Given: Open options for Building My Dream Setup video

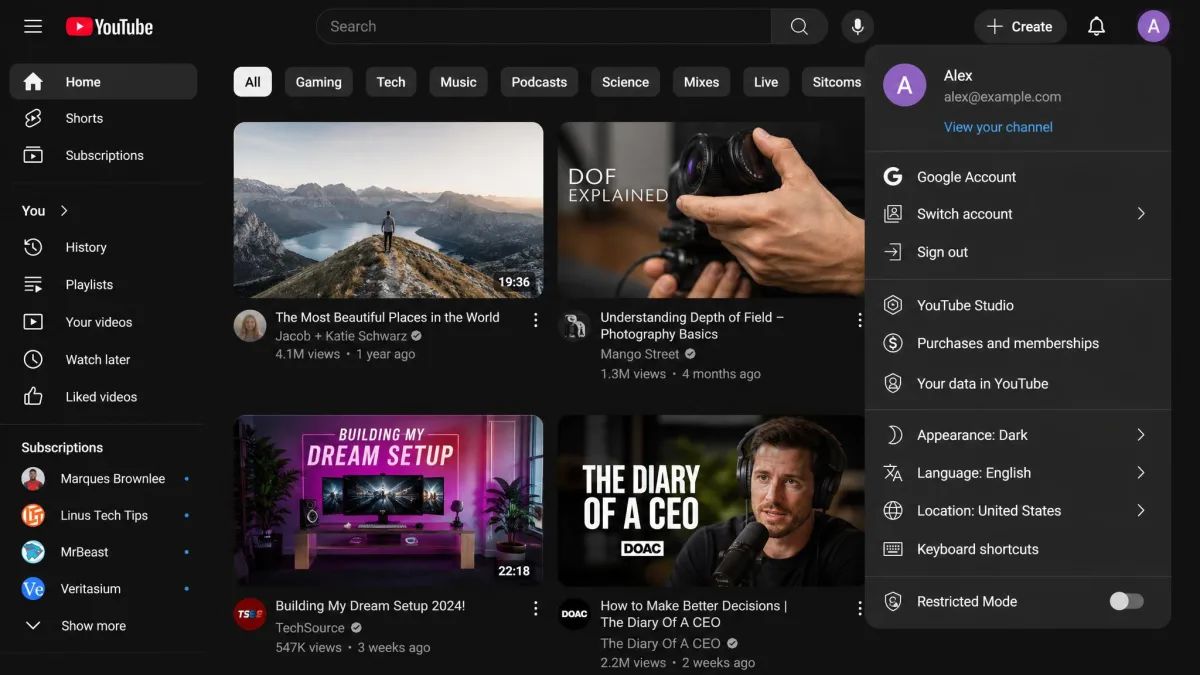Looking at the screenshot, I should click(535, 608).
